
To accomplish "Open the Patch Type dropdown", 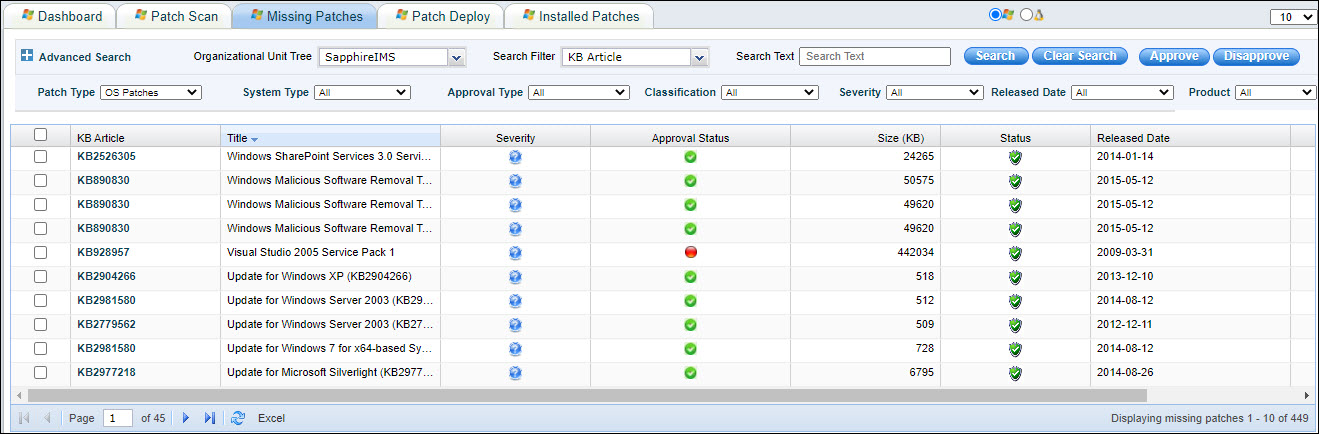I will (x=150, y=93).
